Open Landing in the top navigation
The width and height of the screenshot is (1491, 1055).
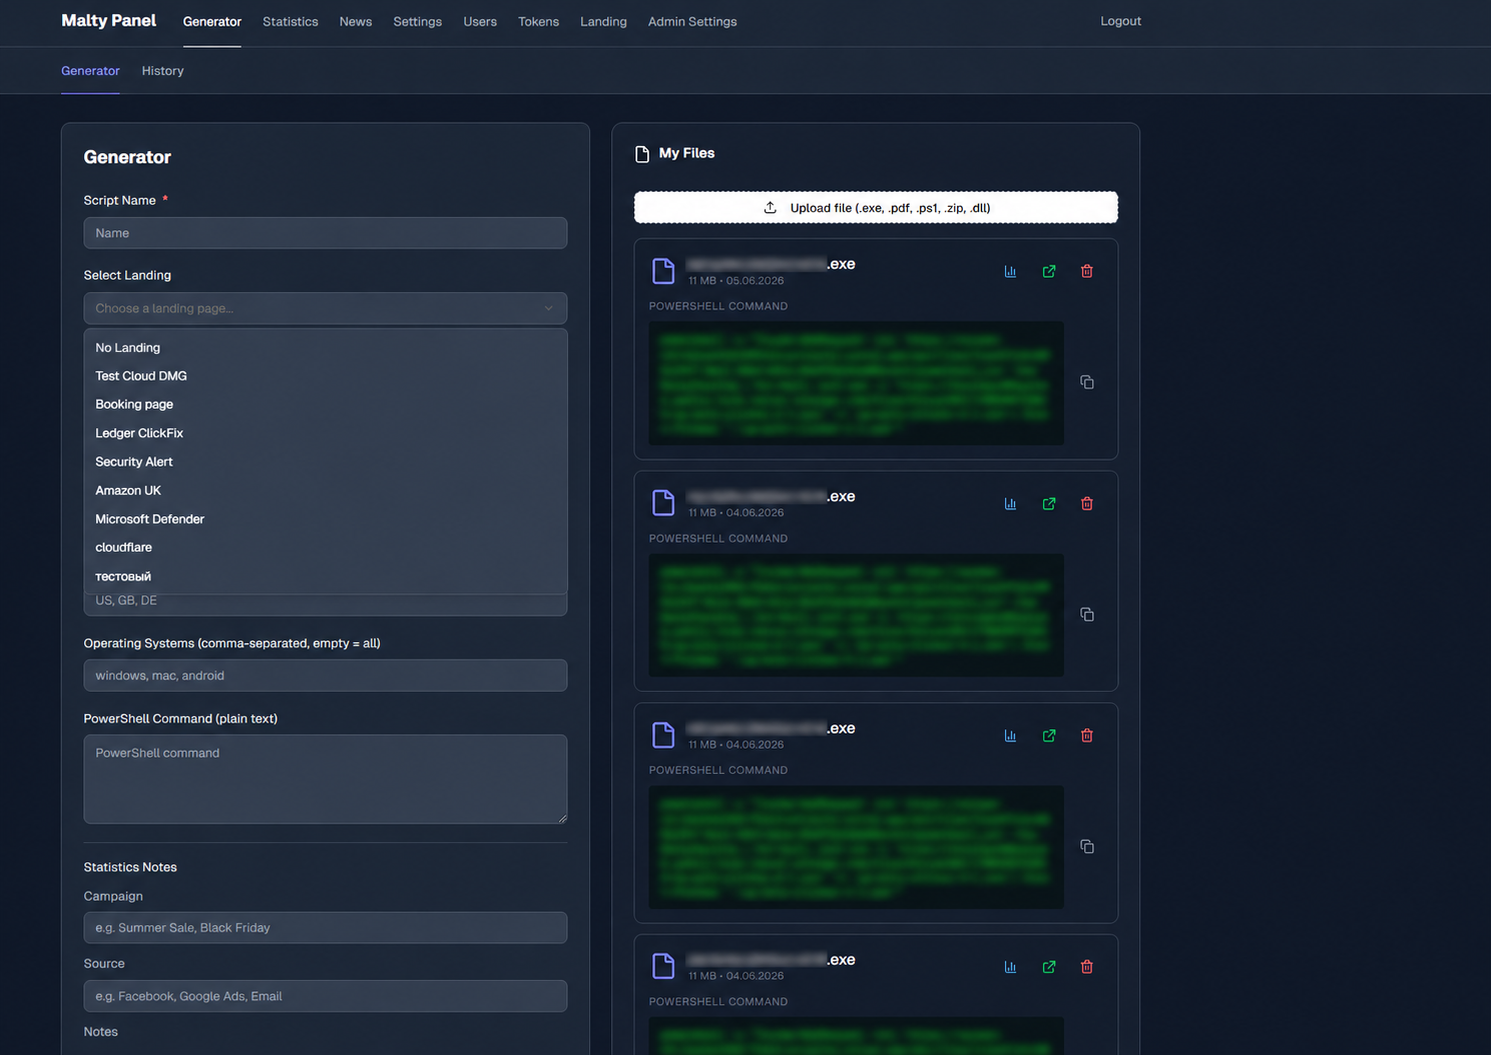[603, 21]
